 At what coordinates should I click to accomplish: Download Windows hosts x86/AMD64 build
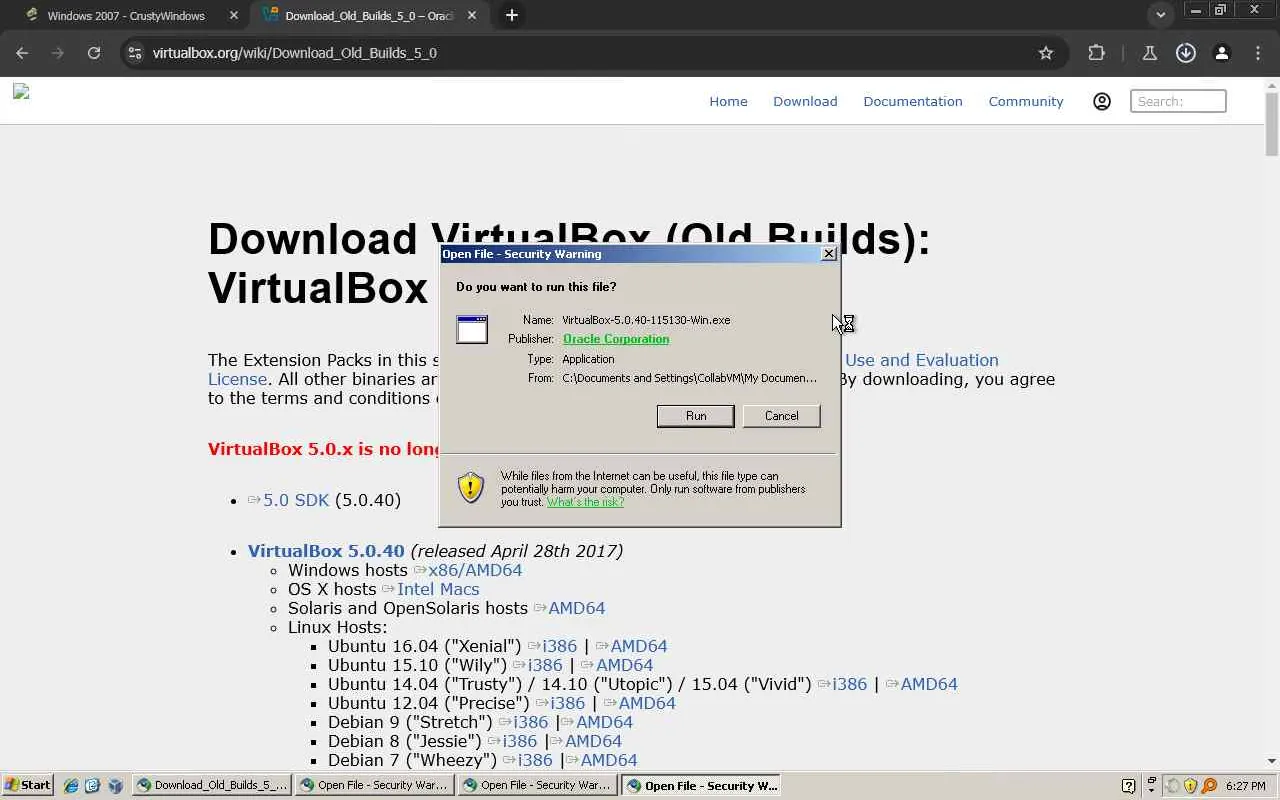point(475,570)
